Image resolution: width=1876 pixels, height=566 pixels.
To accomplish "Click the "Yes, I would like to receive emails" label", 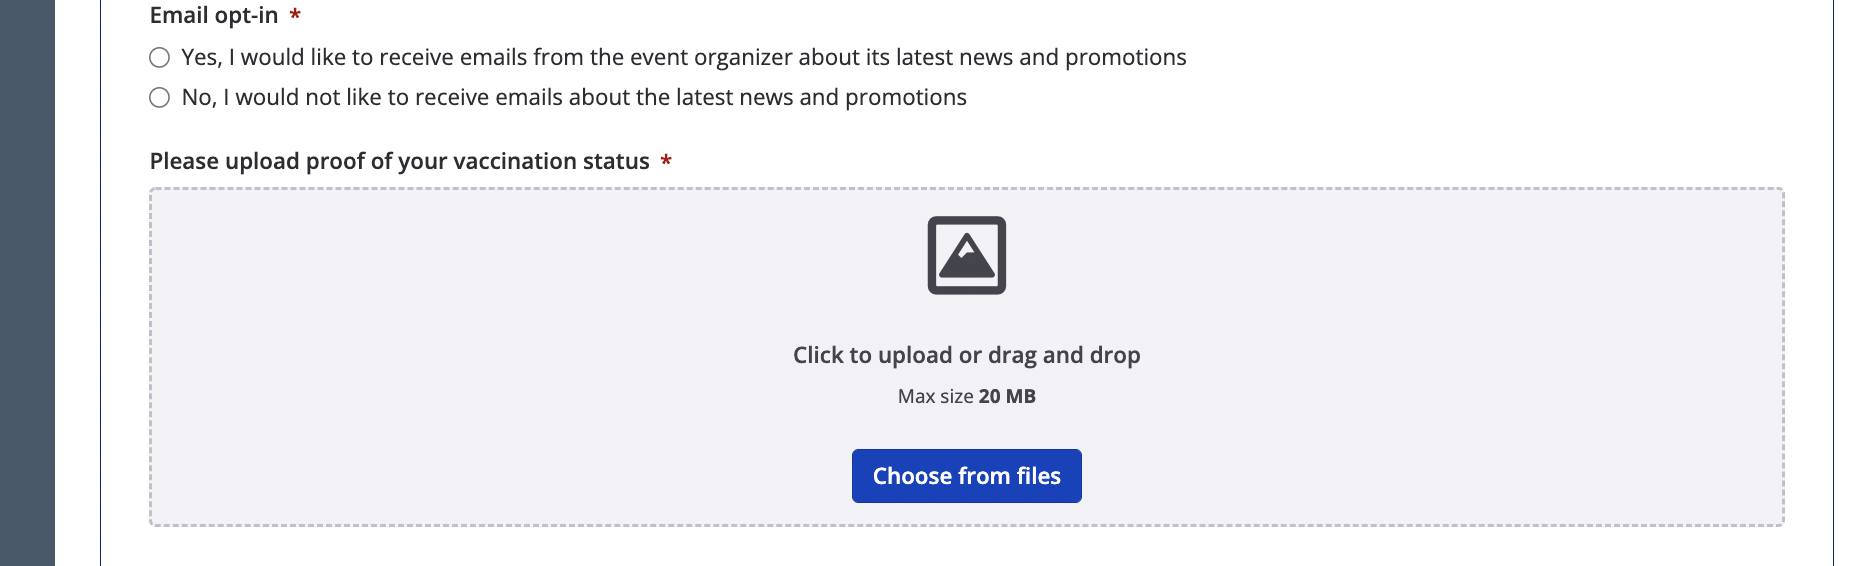I will point(683,58).
